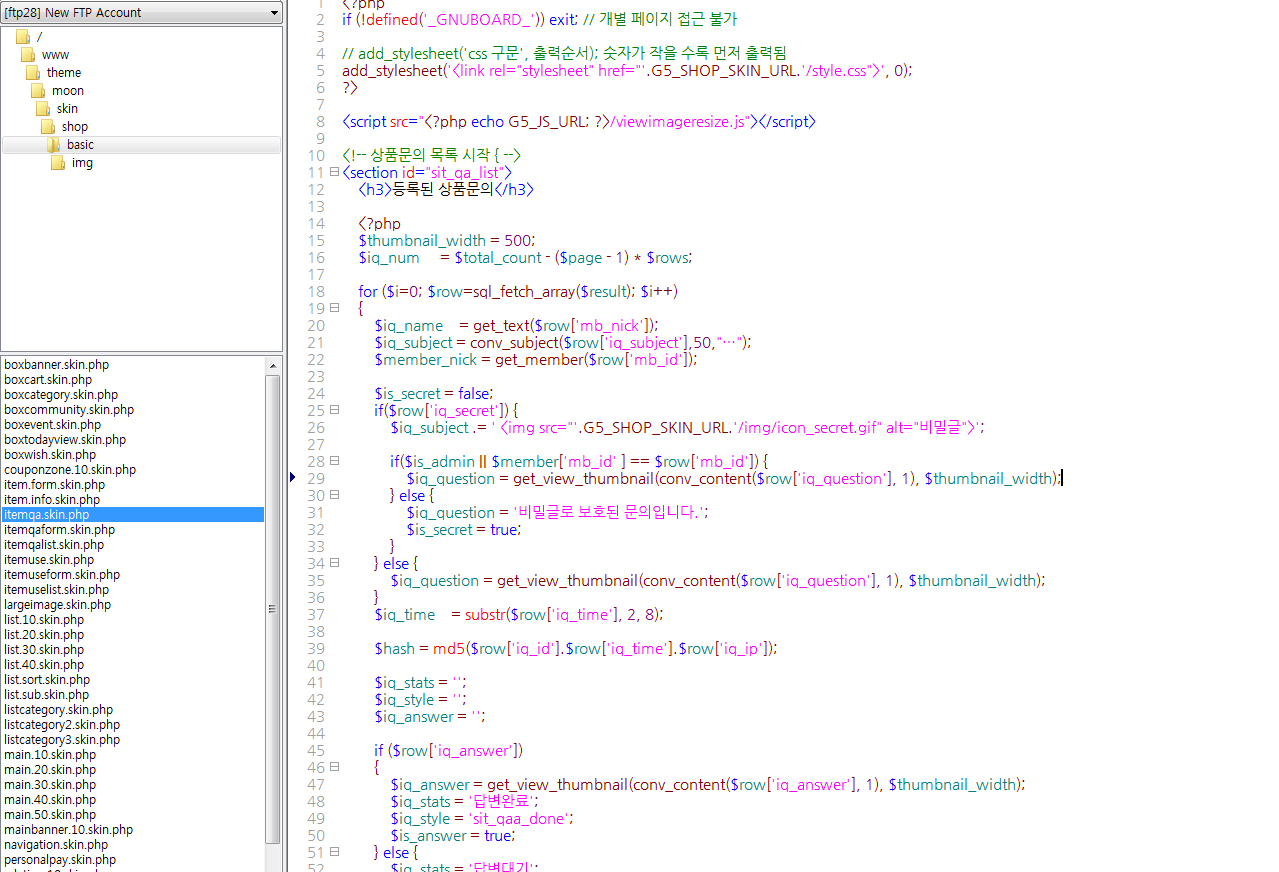Open listcategory3.skin.php file
The image size is (1279, 872).
62,740
